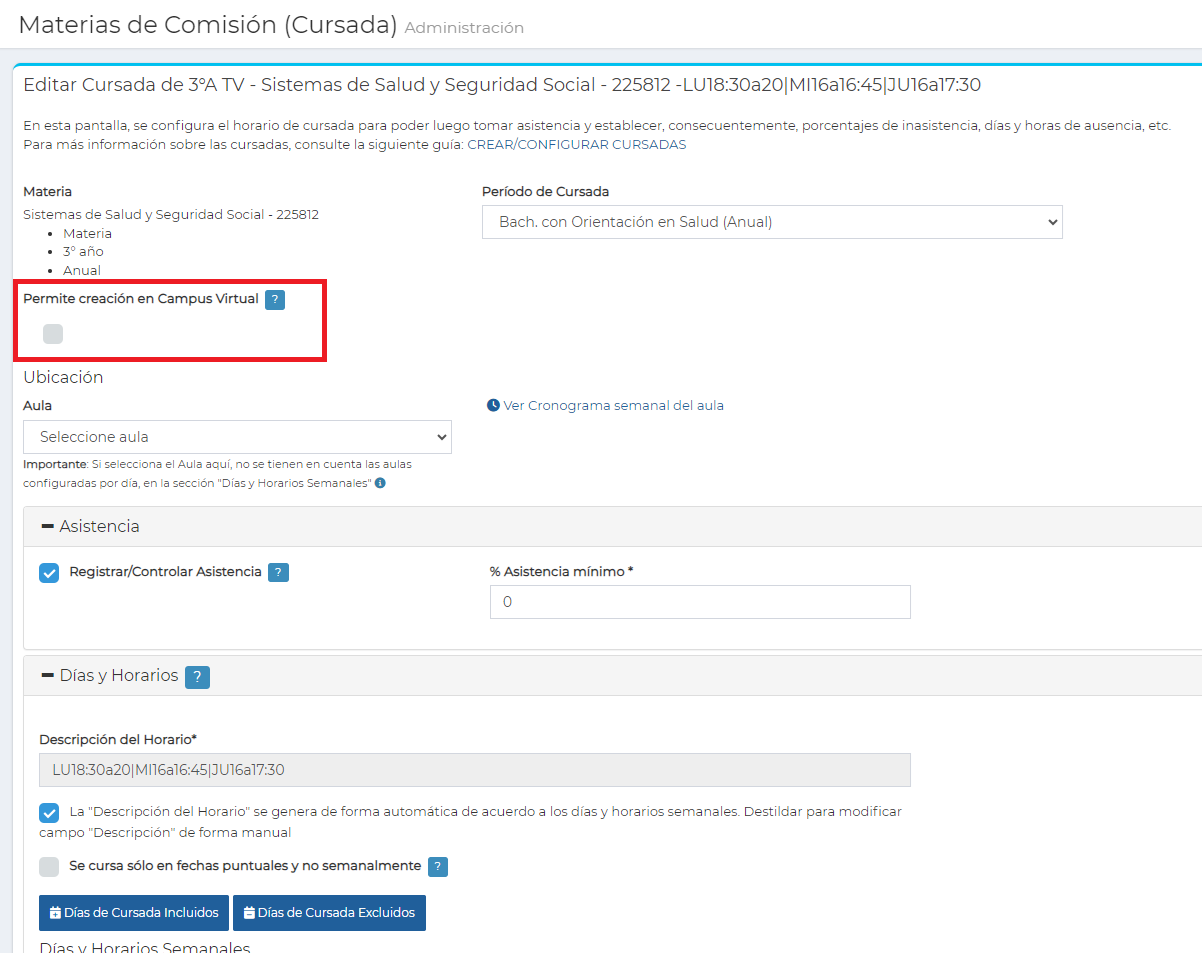Click Días de Cursada Incluidos button
The image size is (1202, 953).
(134, 913)
